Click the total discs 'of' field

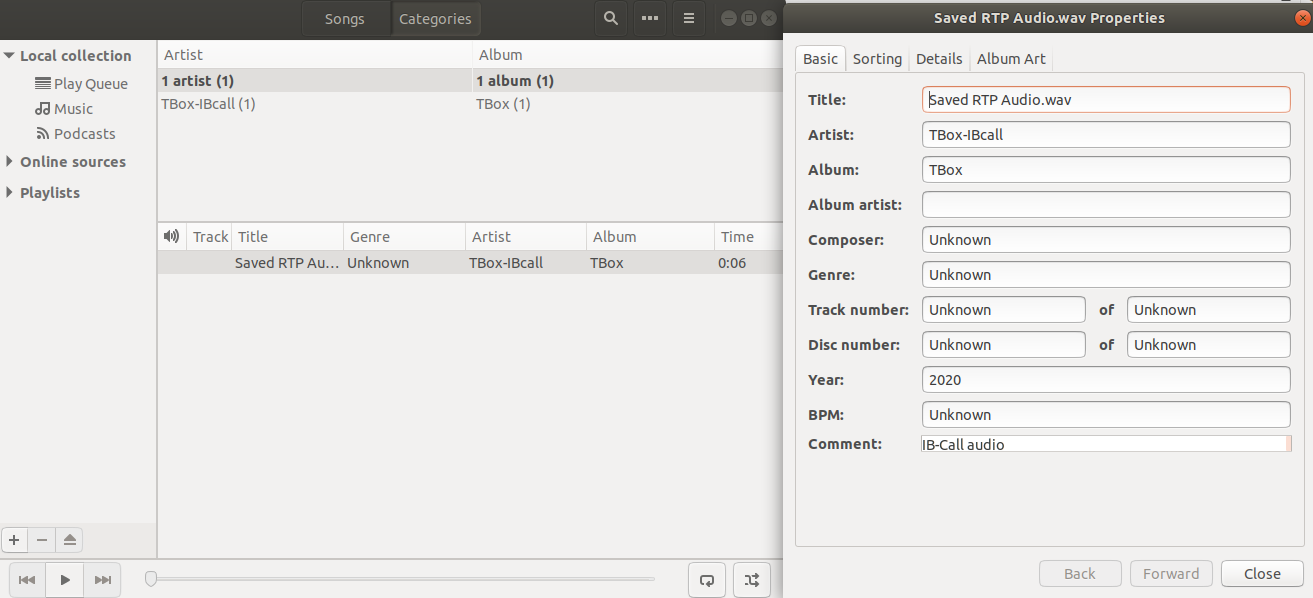pos(1209,345)
